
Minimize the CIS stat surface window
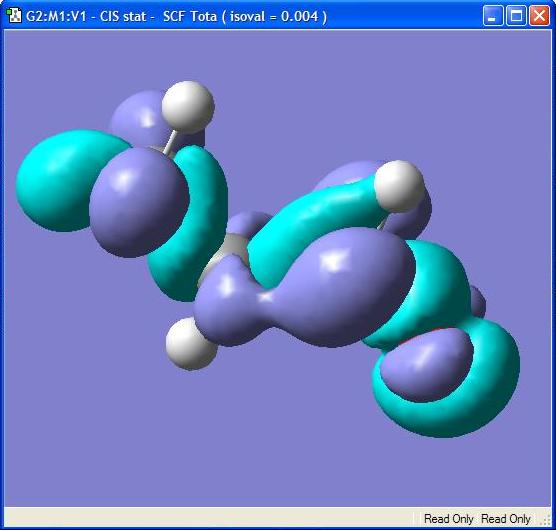[x=493, y=16]
